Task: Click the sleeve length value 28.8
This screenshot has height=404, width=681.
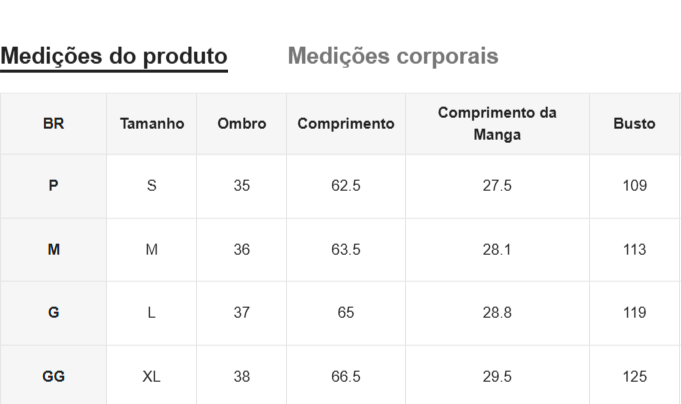Action: click(497, 313)
